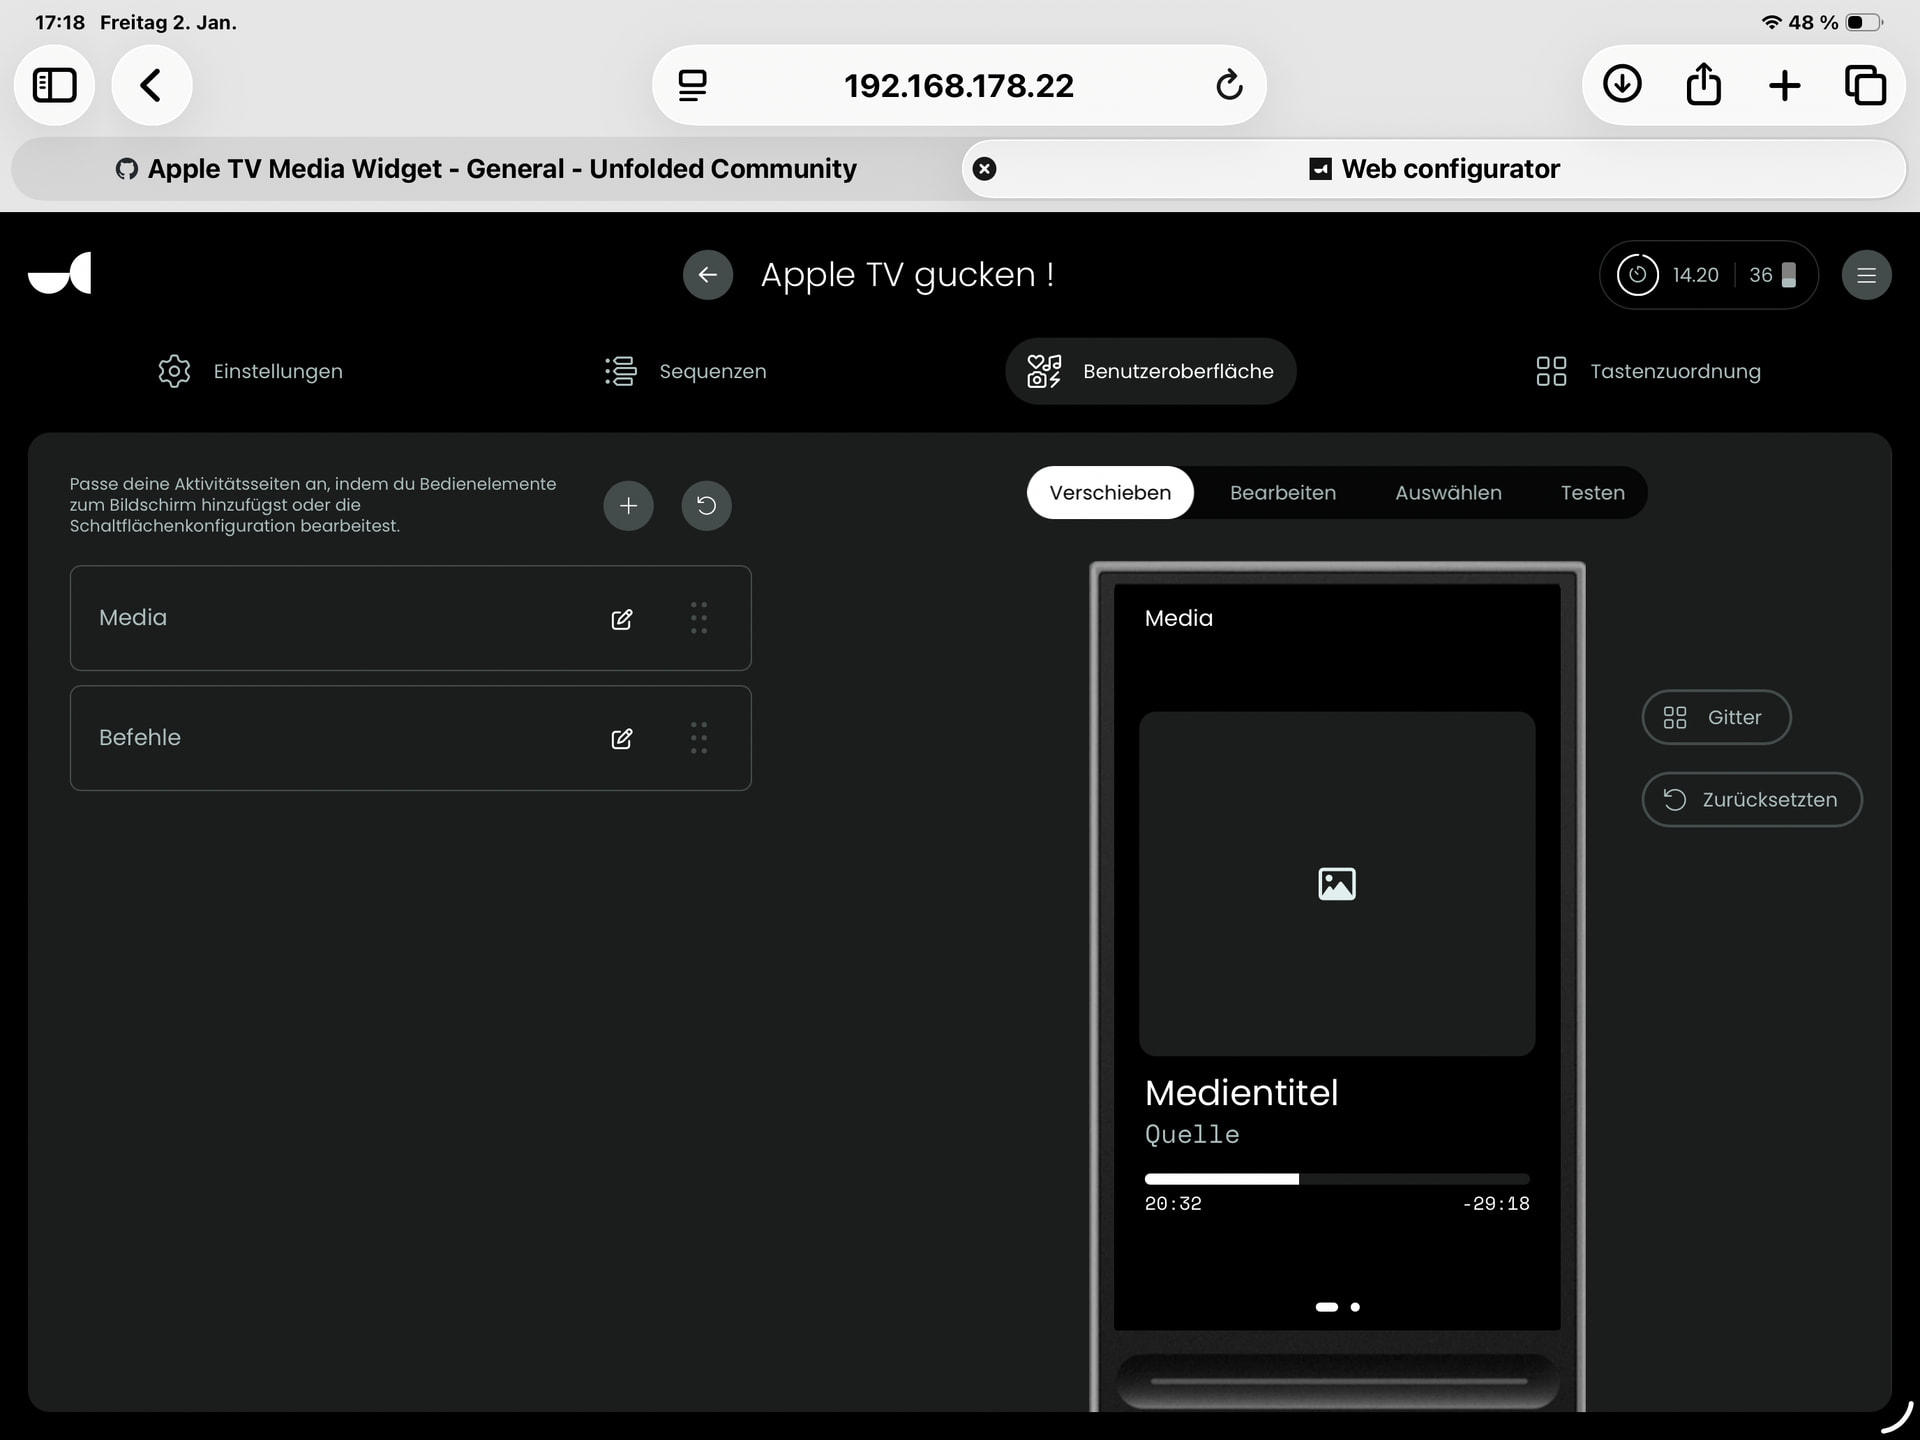Click the Unfolded logo in top left
1920x1440 pixels.
(60, 273)
